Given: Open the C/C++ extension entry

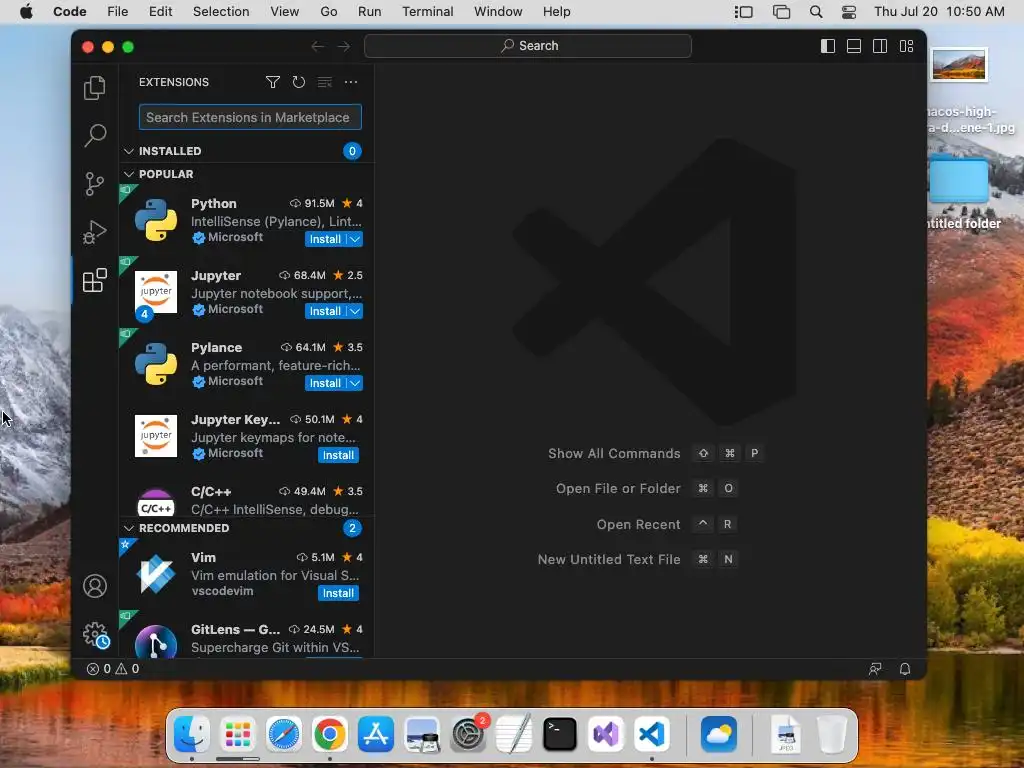Looking at the screenshot, I should pos(247,499).
